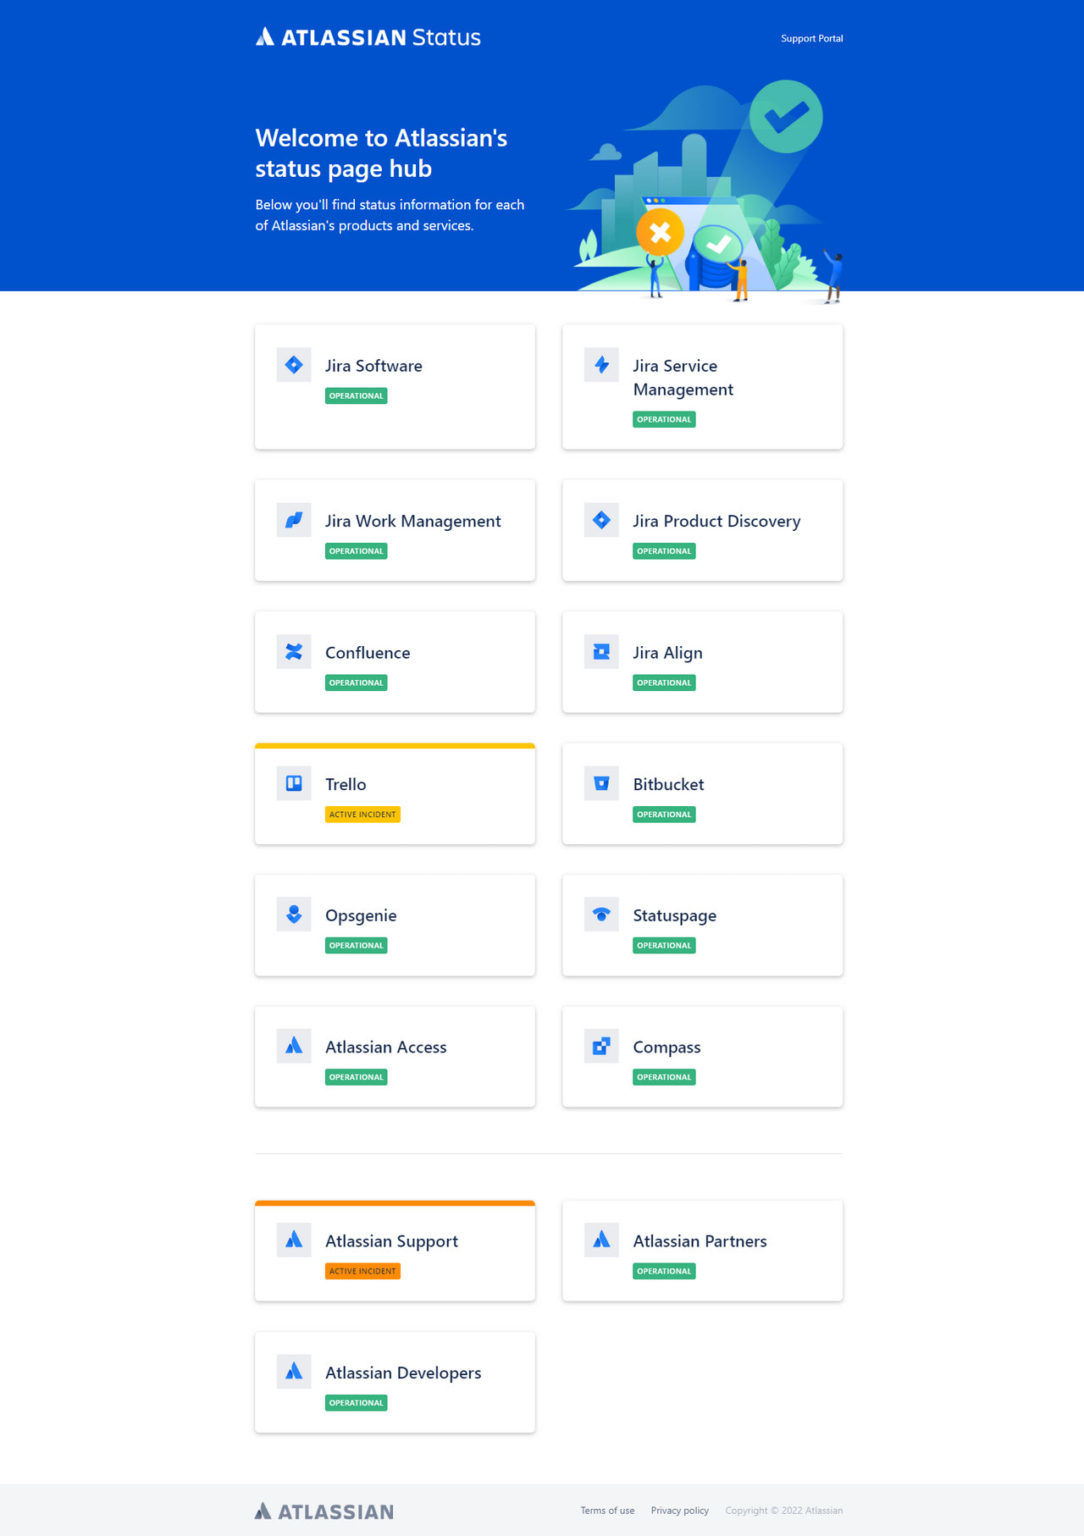The height and width of the screenshot is (1536, 1084).
Task: Click the Jira Align icon
Action: 601,652
